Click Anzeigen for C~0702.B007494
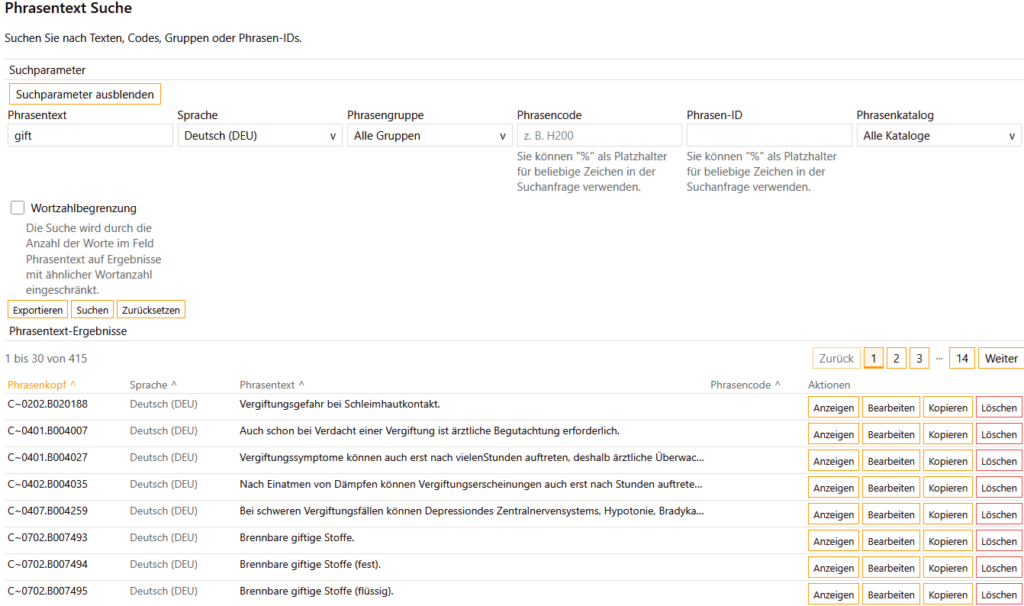The width and height of the screenshot is (1024, 606). [833, 568]
